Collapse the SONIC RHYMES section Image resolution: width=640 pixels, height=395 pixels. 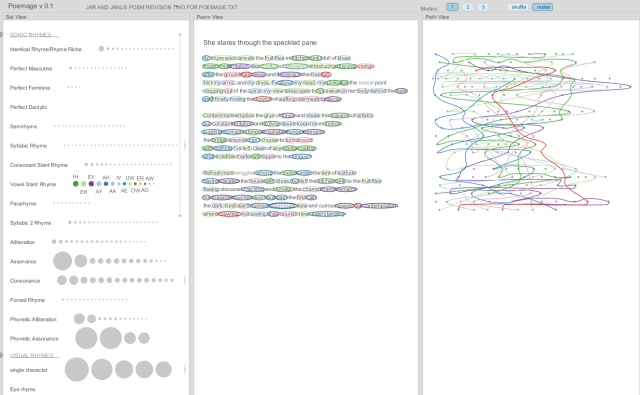click(1, 35)
